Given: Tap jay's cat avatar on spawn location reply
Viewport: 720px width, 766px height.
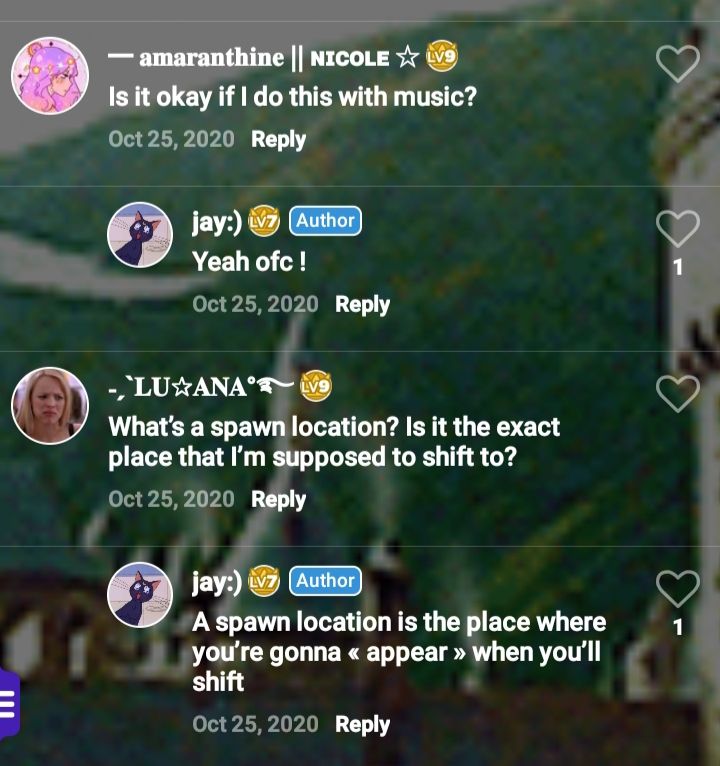Looking at the screenshot, I should coord(140,595).
